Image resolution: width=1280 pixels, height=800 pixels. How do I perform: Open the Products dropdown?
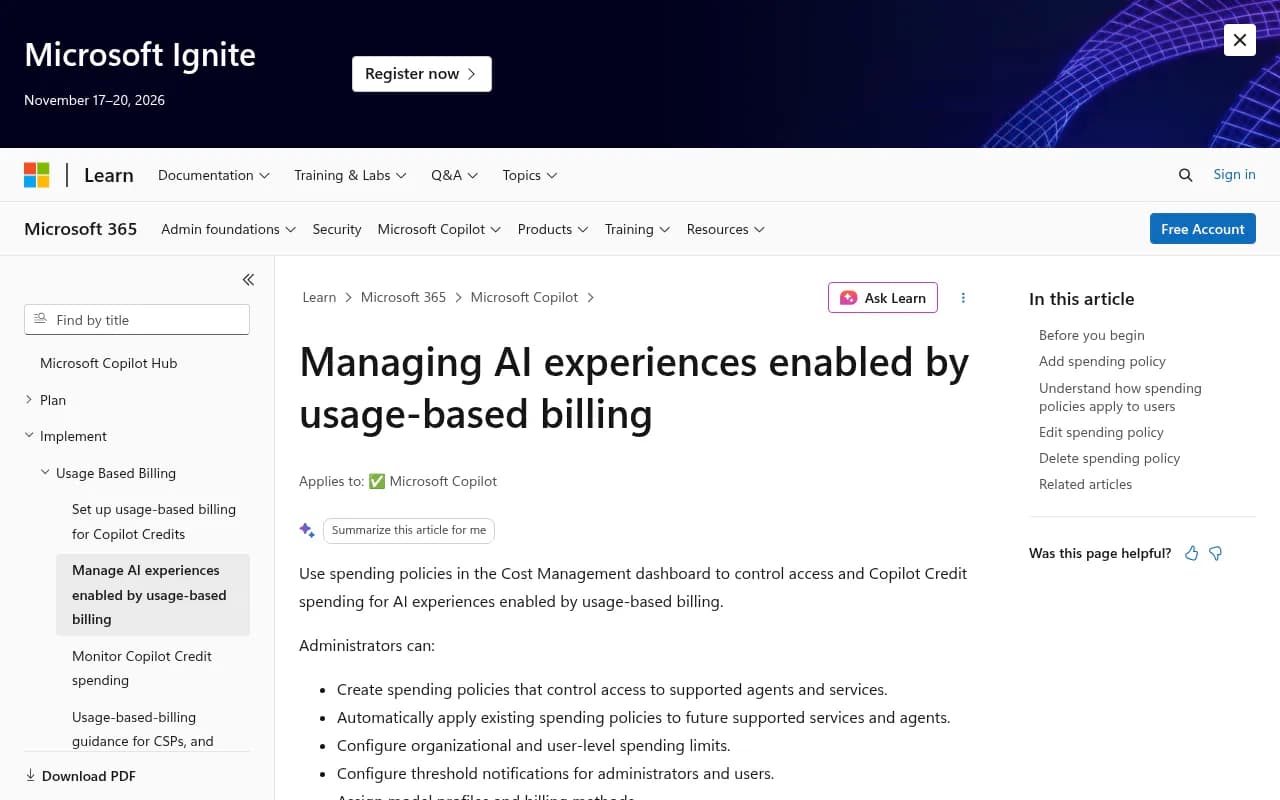pyautogui.click(x=553, y=229)
